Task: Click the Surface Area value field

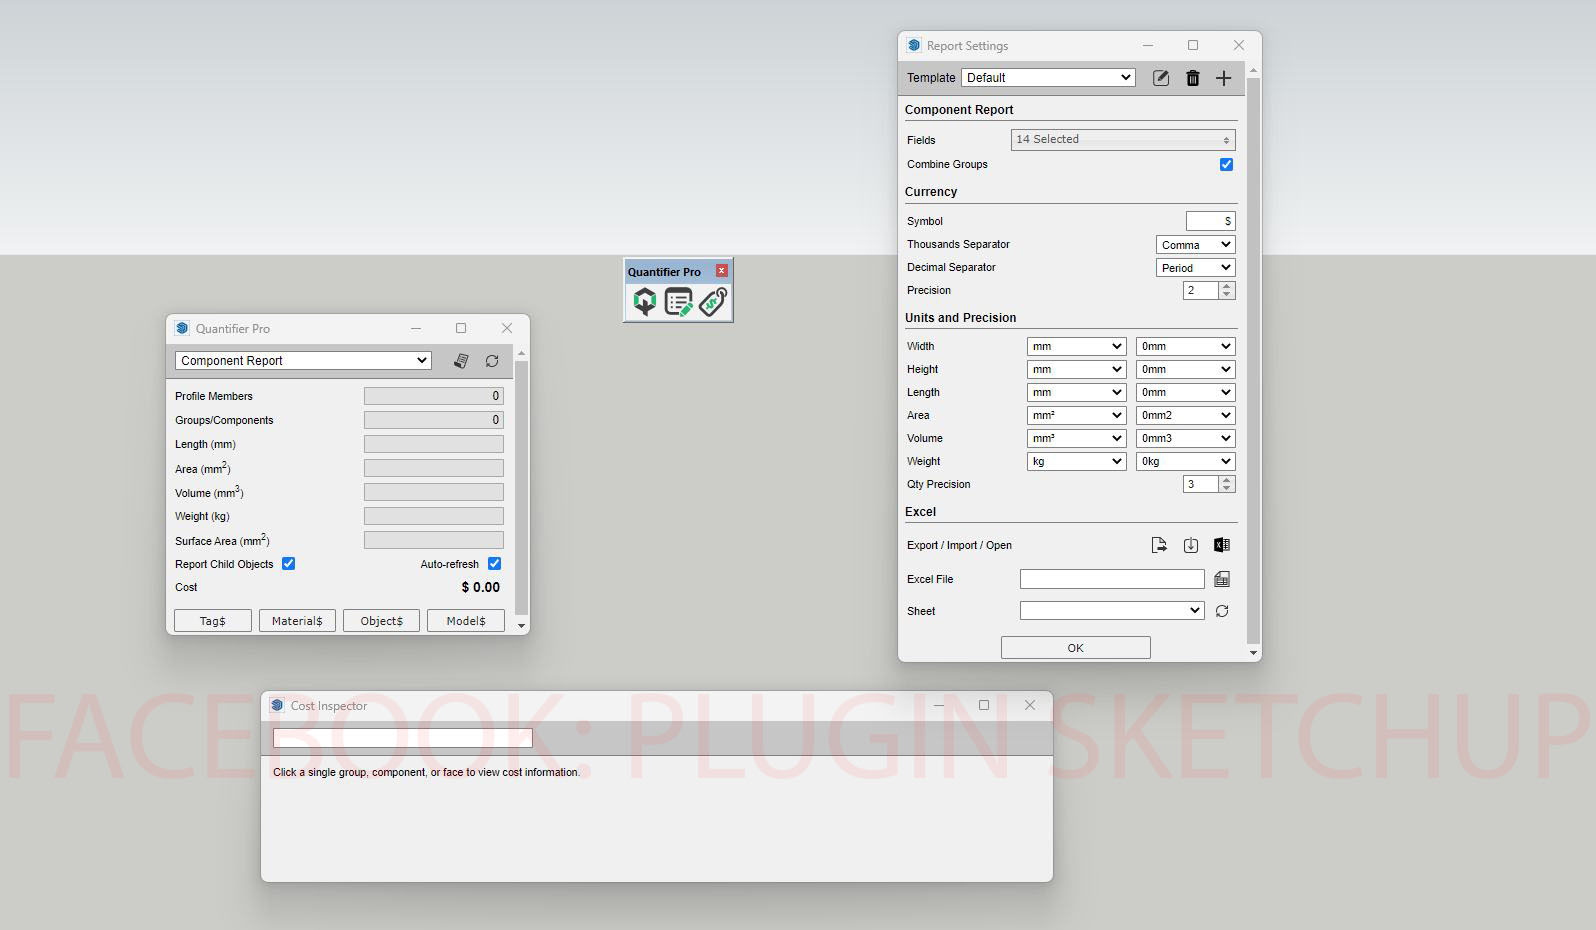Action: pyautogui.click(x=434, y=540)
